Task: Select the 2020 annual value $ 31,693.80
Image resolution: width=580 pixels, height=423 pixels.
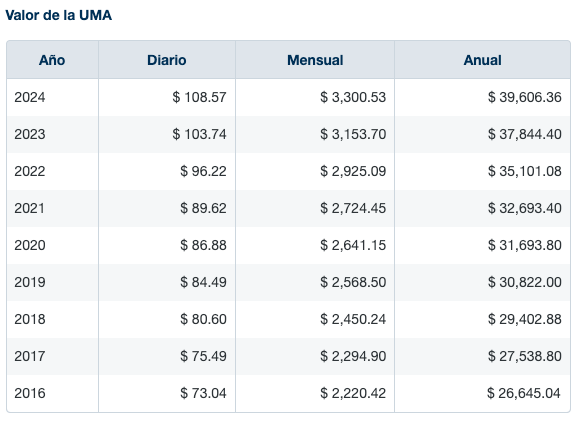Action: click(525, 245)
